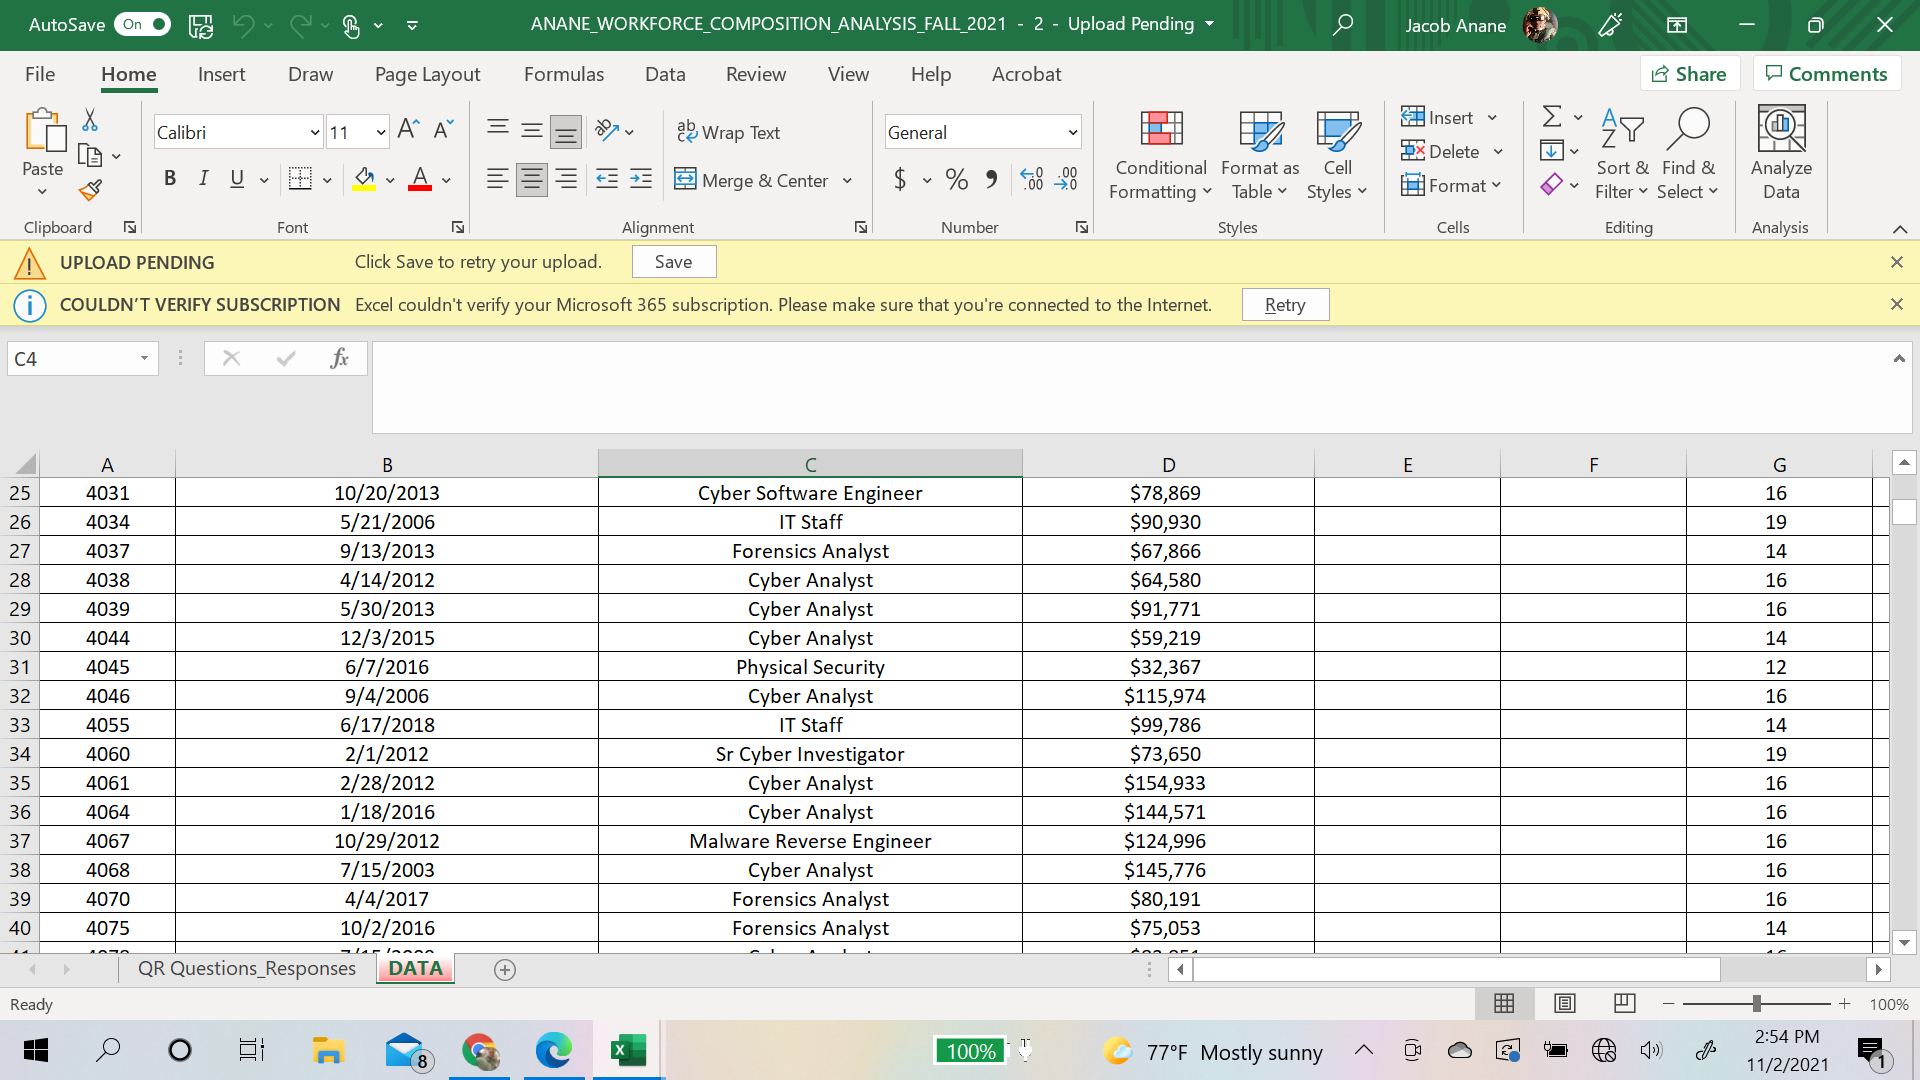Expand the font size dropdown
1920x1080 pixels.
[x=380, y=132]
